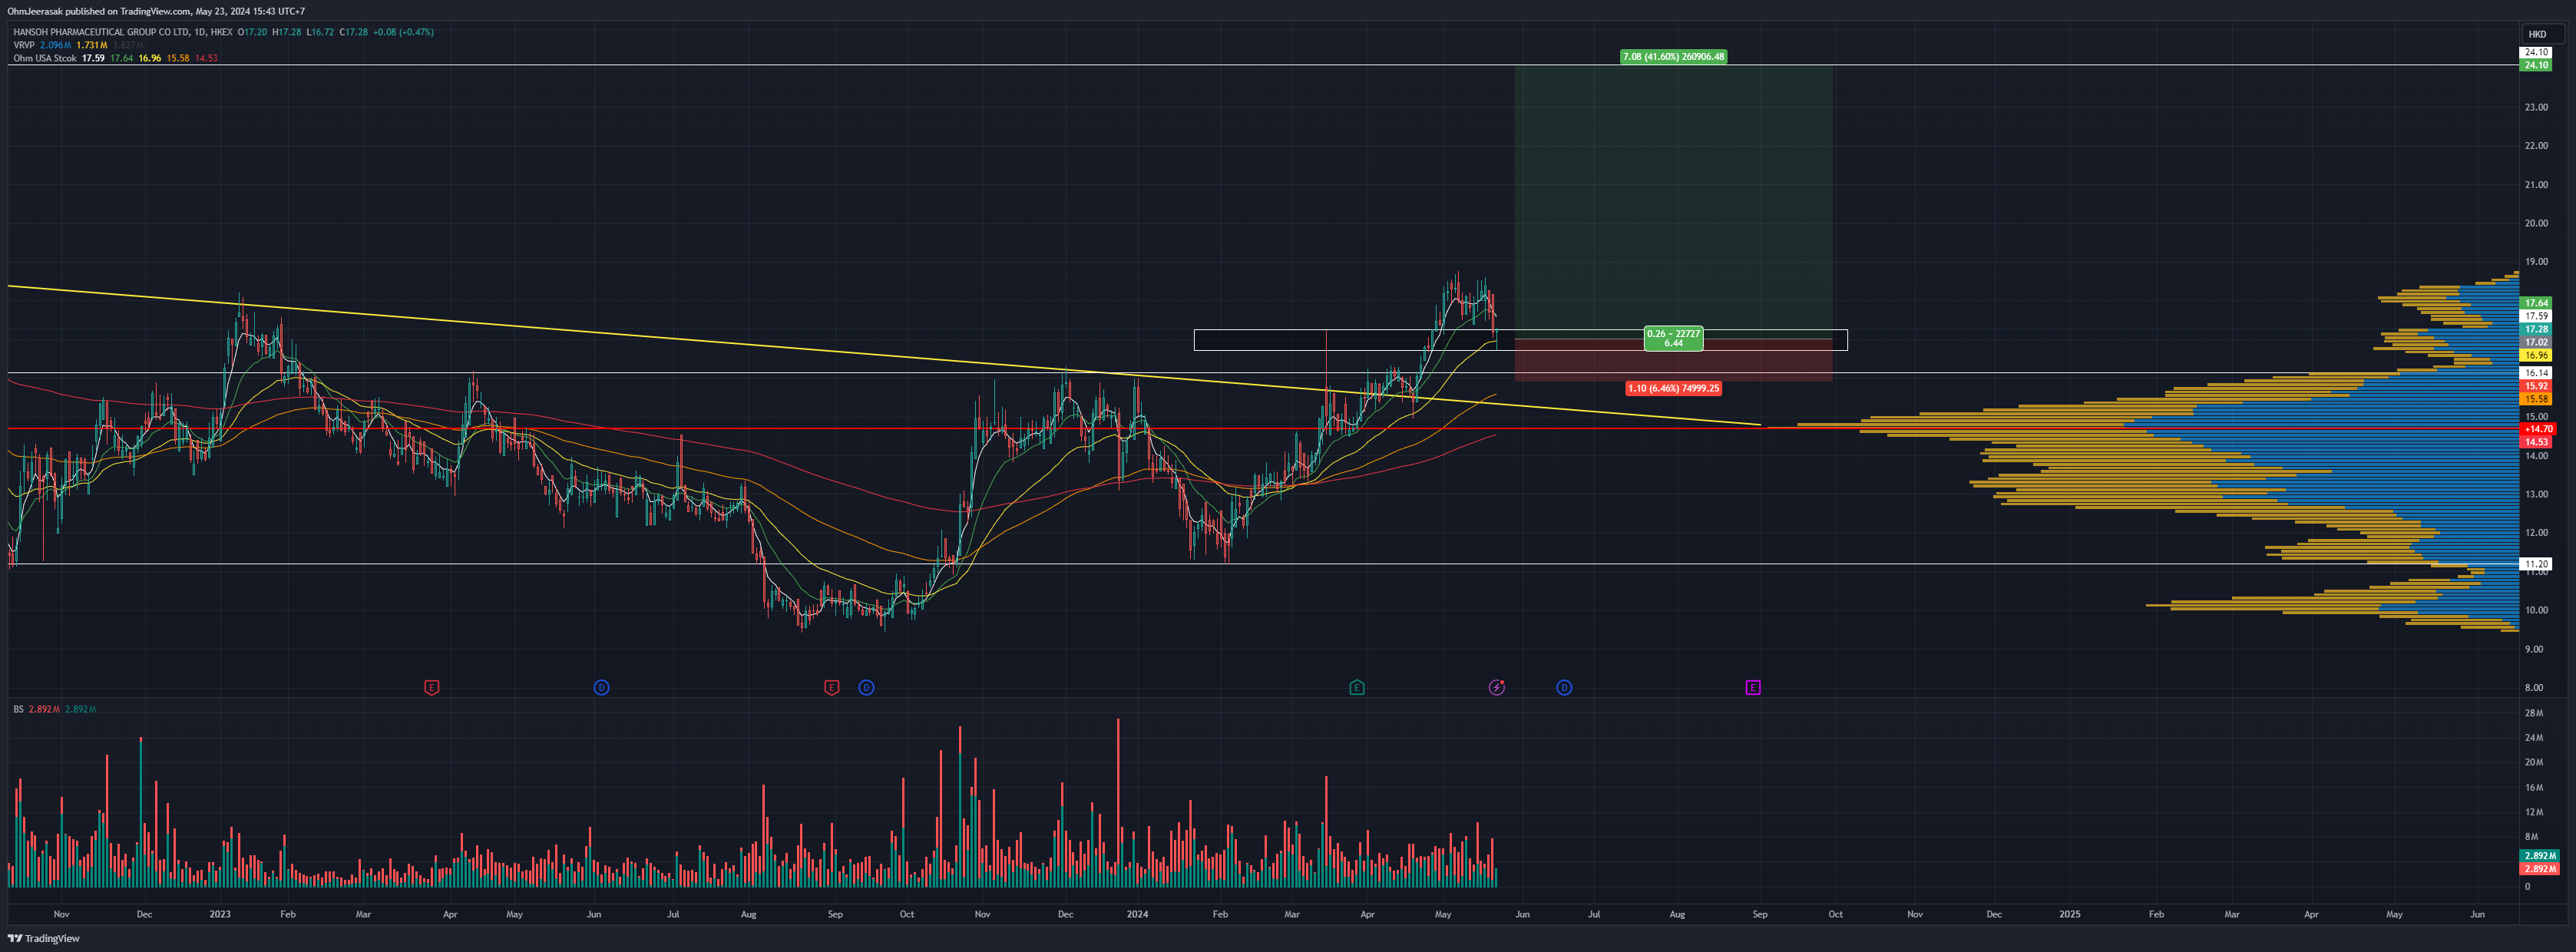Click the red +14.70 horizontal line label

2538,429
